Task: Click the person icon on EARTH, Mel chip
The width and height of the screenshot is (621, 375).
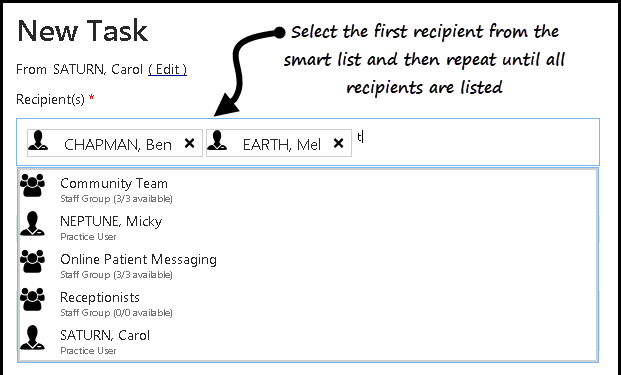Action: point(217,141)
